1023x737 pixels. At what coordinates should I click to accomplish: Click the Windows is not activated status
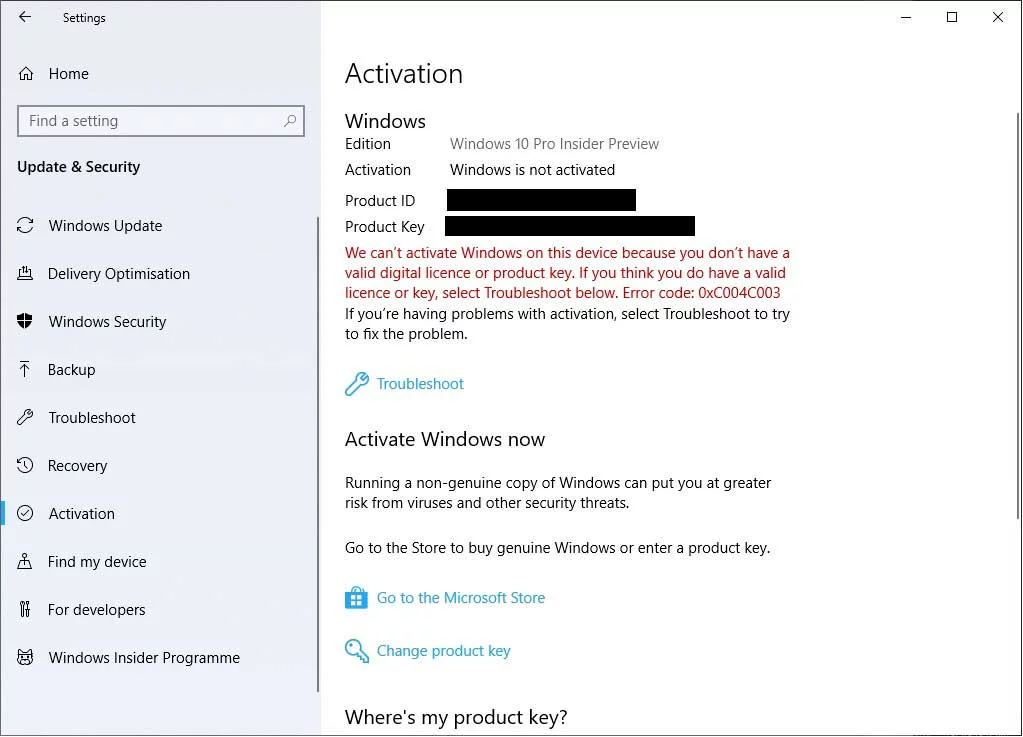(x=532, y=170)
